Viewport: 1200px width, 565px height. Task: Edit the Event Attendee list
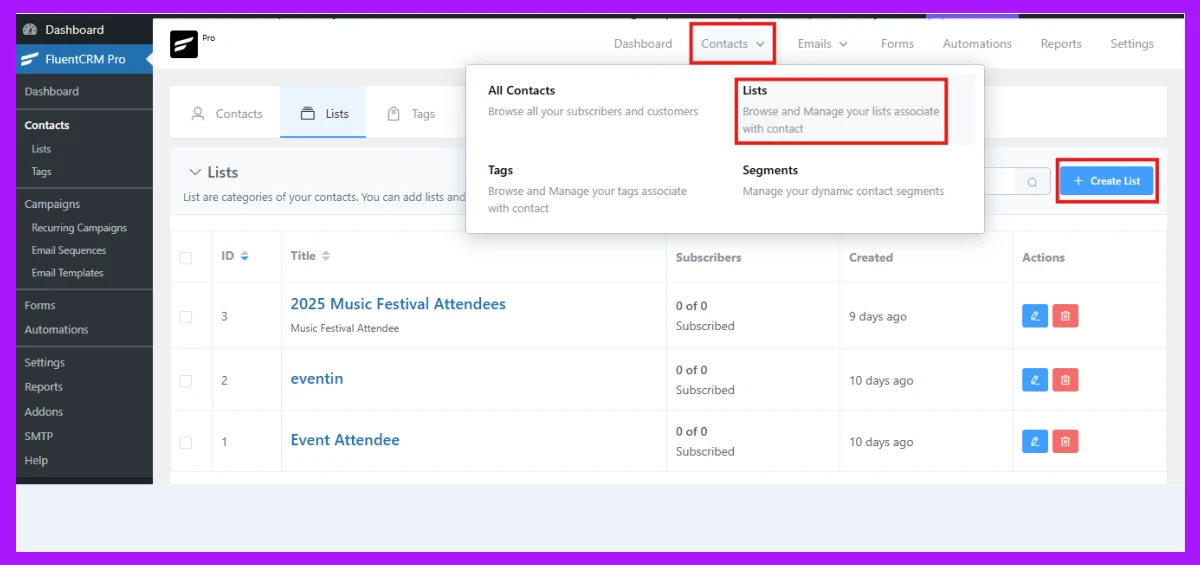pos(1035,441)
